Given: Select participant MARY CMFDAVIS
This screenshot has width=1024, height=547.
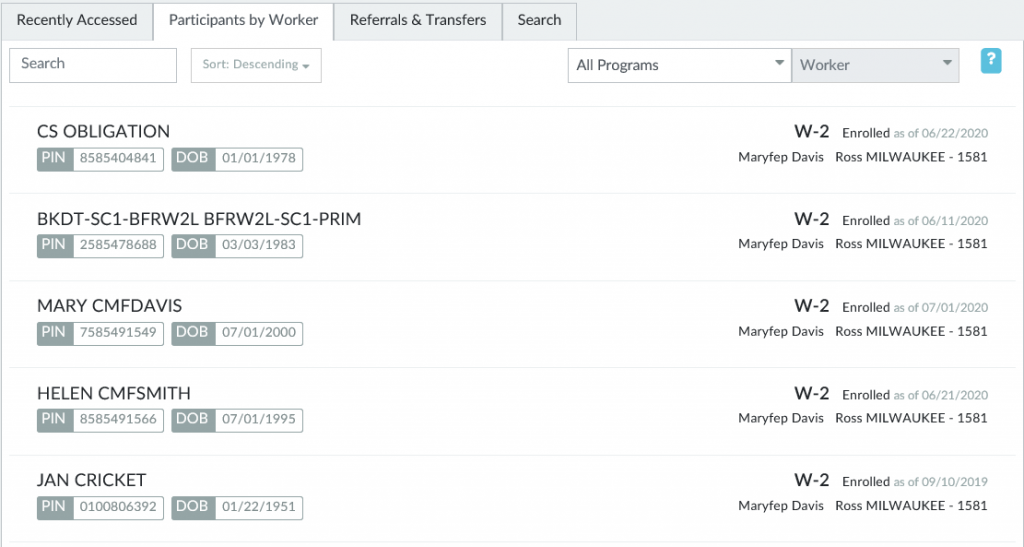Looking at the screenshot, I should click(x=109, y=305).
